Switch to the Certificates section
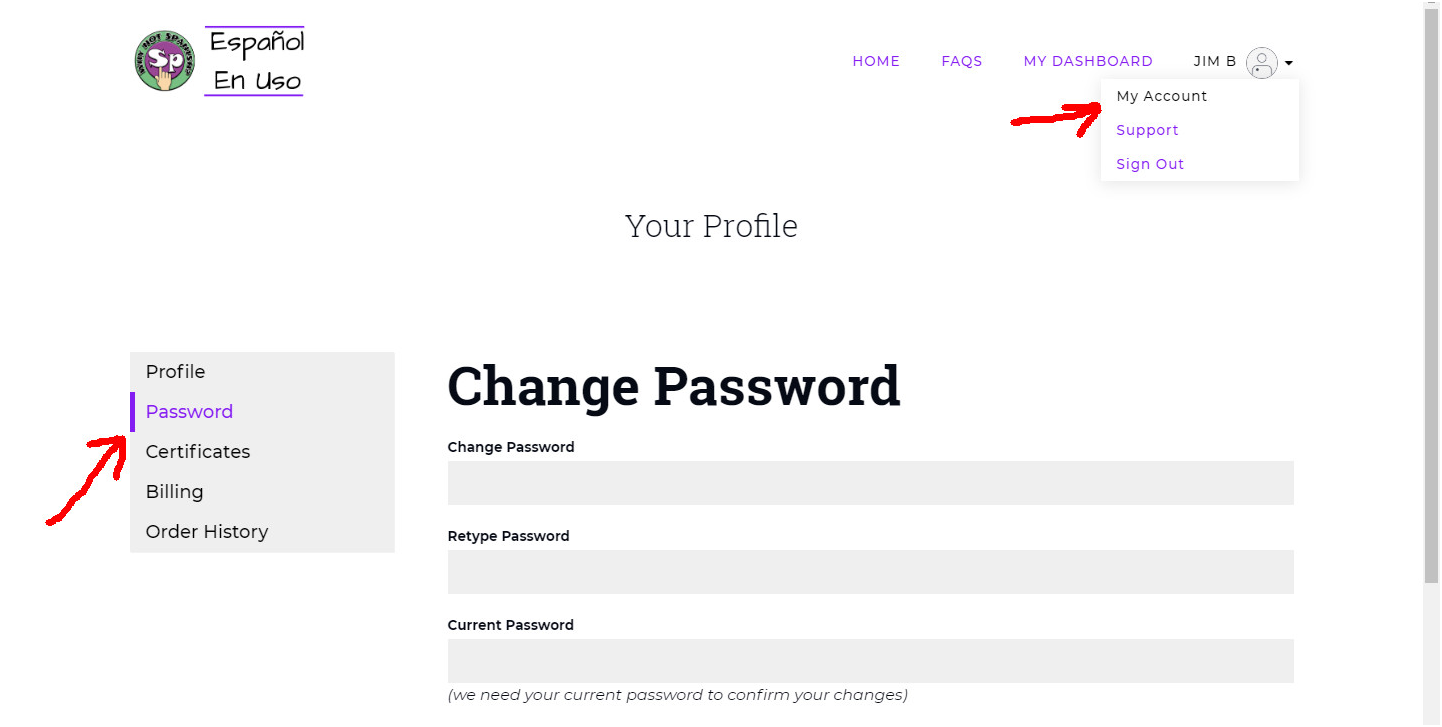The height and width of the screenshot is (727, 1442). pyautogui.click(x=263, y=452)
